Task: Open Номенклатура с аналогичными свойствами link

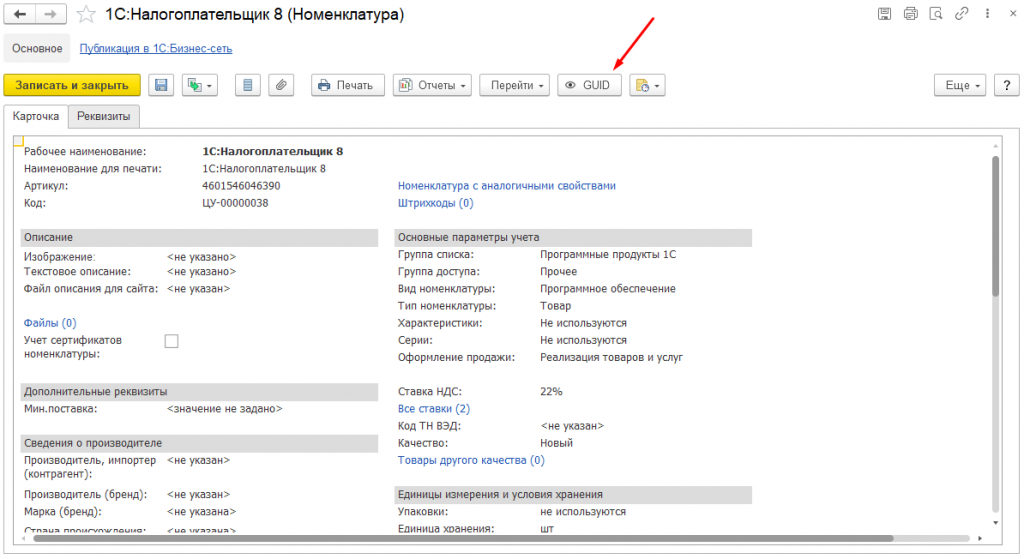Action: [507, 186]
